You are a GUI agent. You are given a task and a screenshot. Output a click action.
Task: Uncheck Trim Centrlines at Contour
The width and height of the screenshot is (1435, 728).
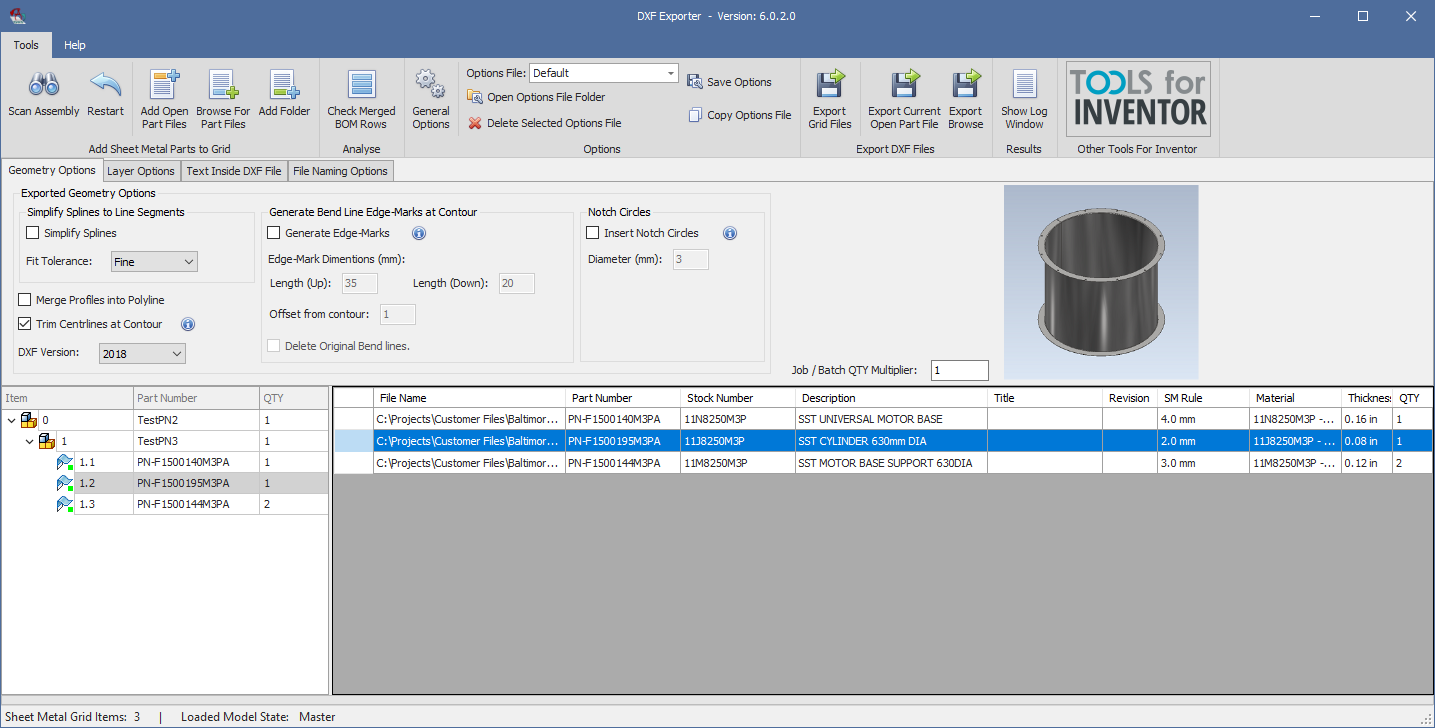point(25,324)
